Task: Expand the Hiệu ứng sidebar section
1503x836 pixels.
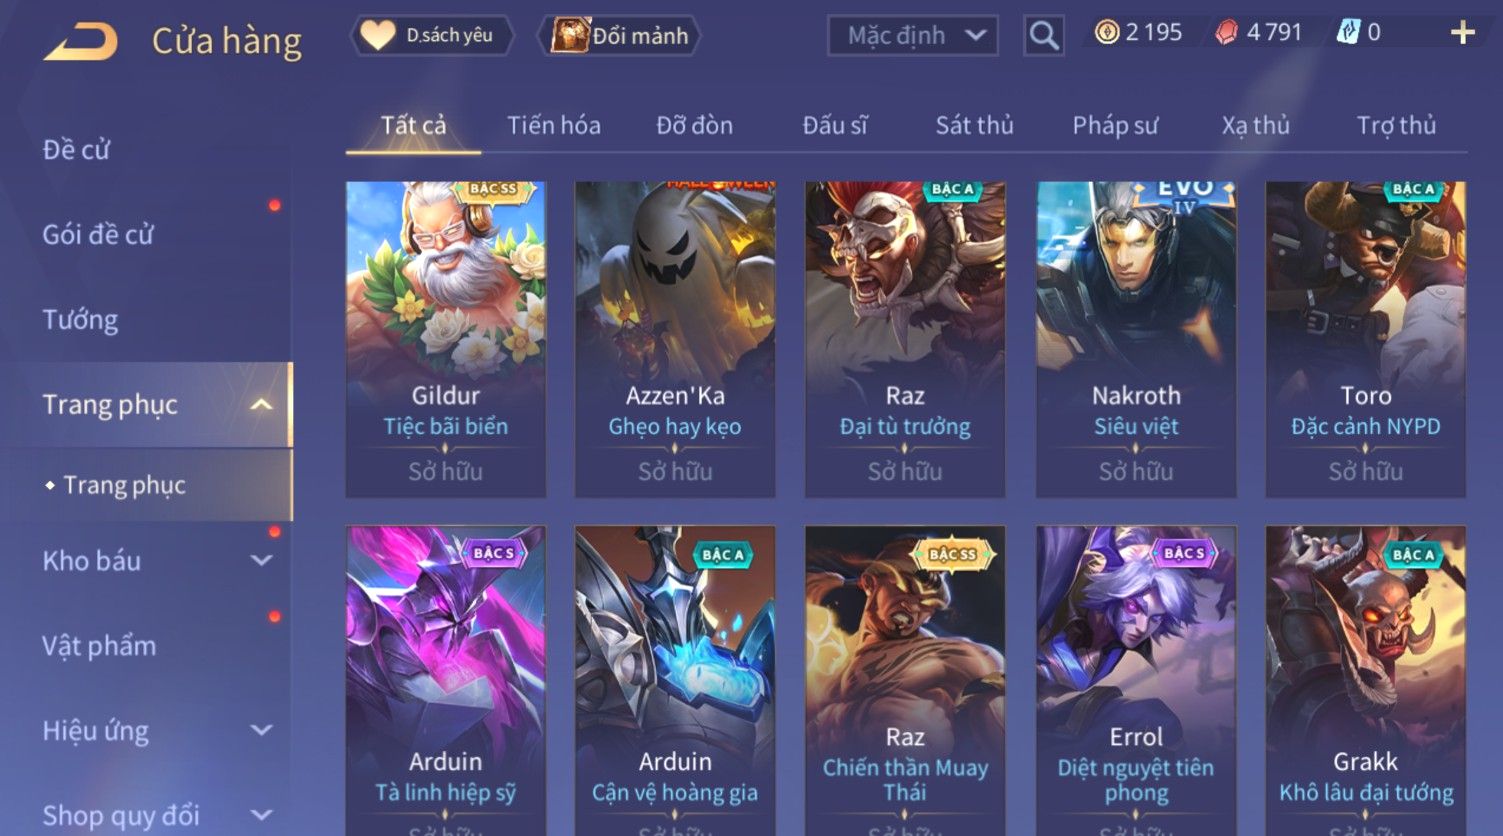Action: (261, 731)
